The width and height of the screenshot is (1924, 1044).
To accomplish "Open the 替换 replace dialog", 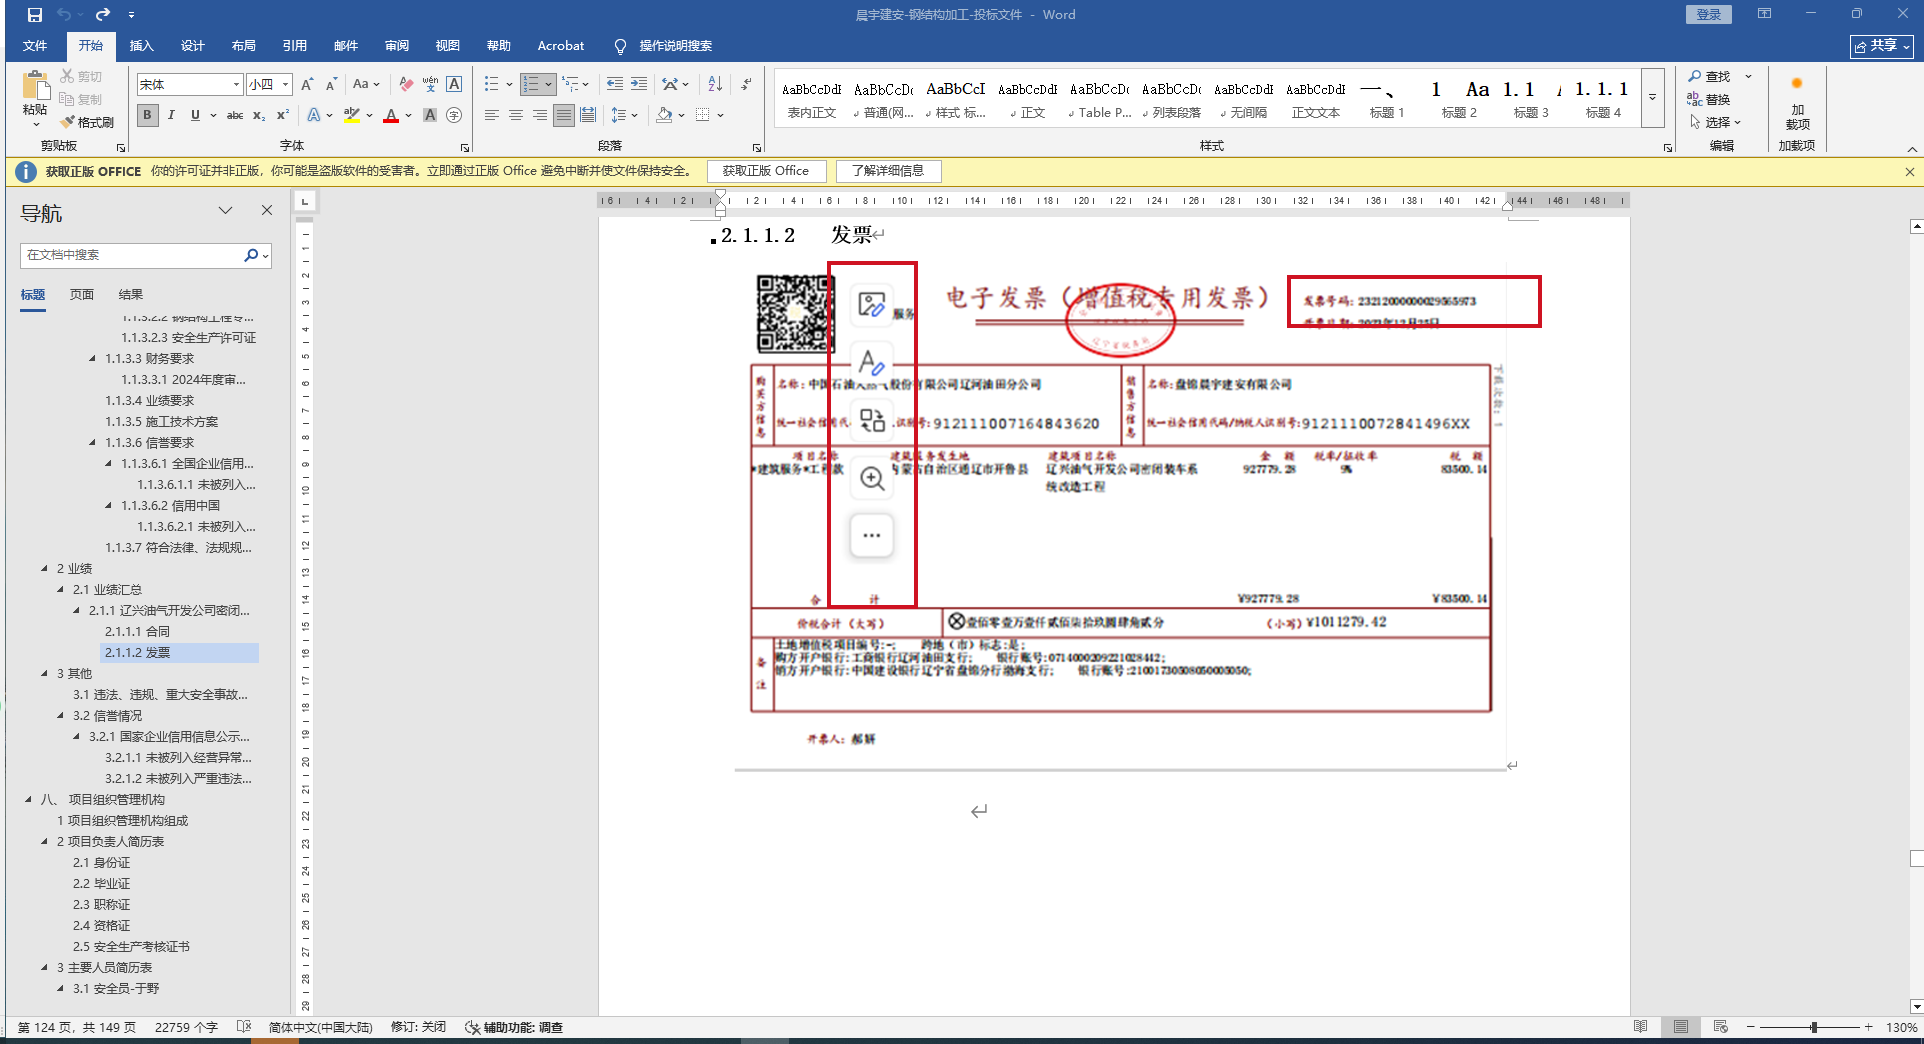I will [x=1710, y=99].
